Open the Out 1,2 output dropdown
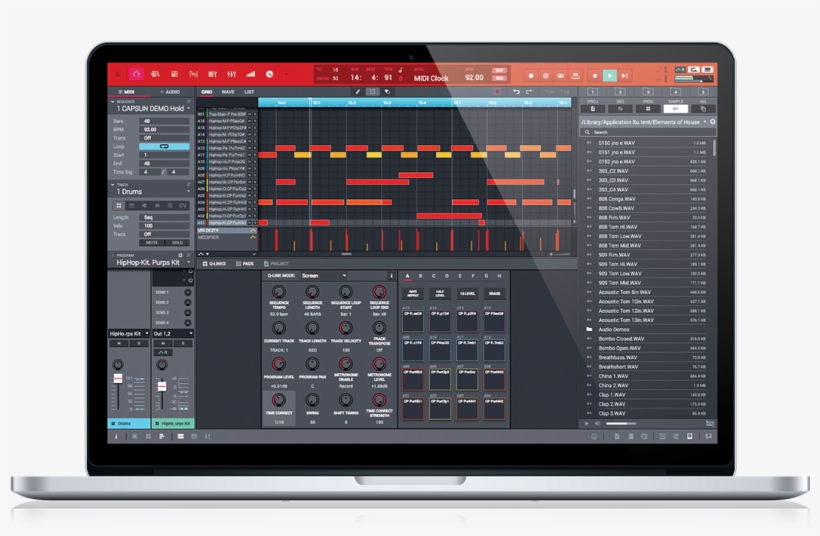Viewport: 820px width, 536px height. click(x=173, y=333)
